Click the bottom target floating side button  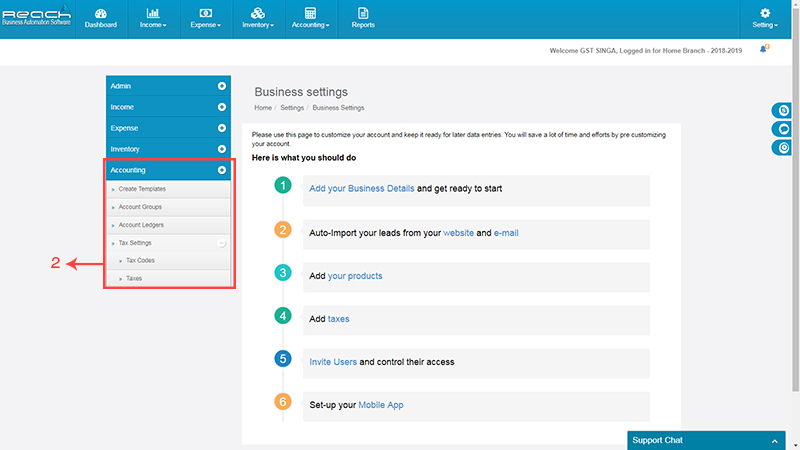pos(783,148)
